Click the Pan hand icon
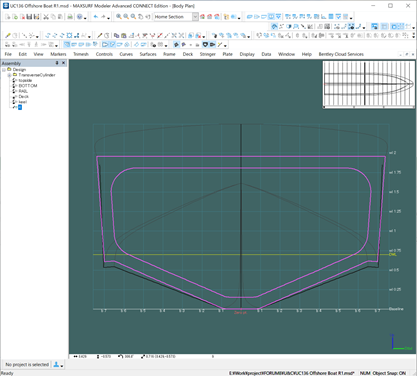Viewport: 417px width, 376px height. point(140,17)
